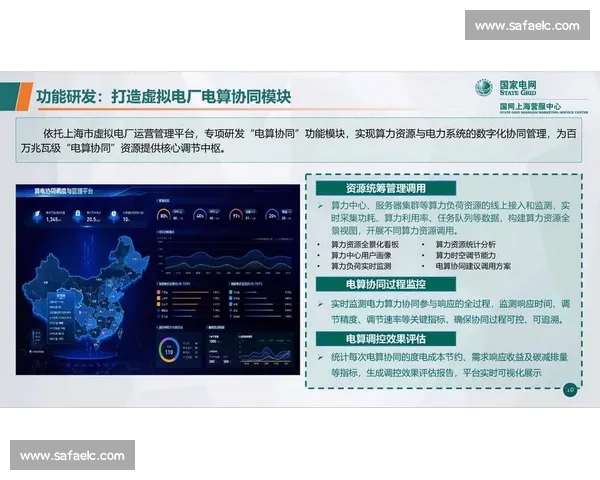Click the page number 10 circle
Image resolution: width=600 pixels, height=480 pixels.
(x=570, y=390)
